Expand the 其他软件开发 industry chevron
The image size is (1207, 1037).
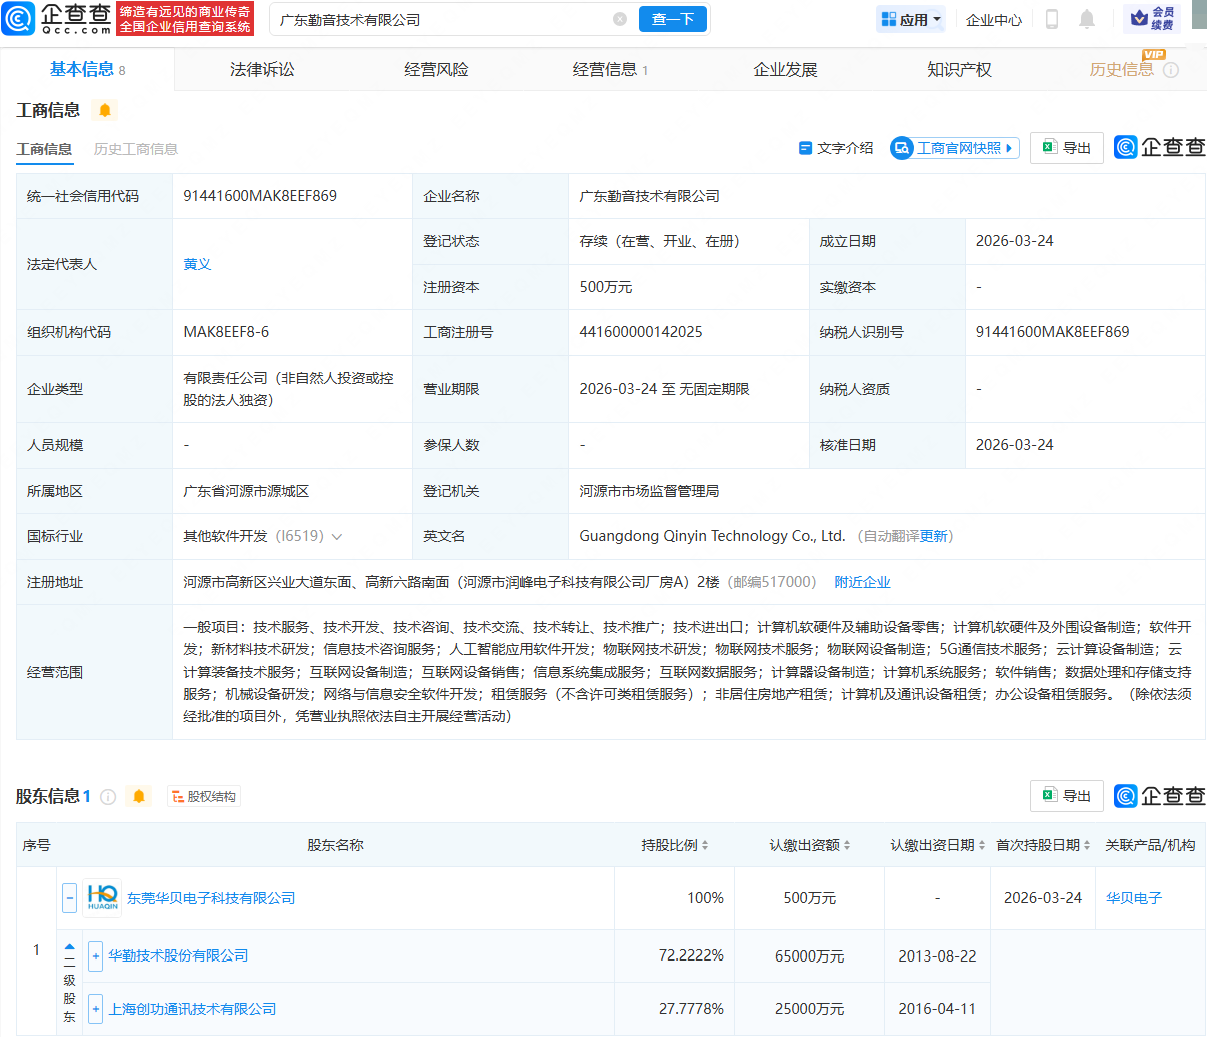click(337, 537)
